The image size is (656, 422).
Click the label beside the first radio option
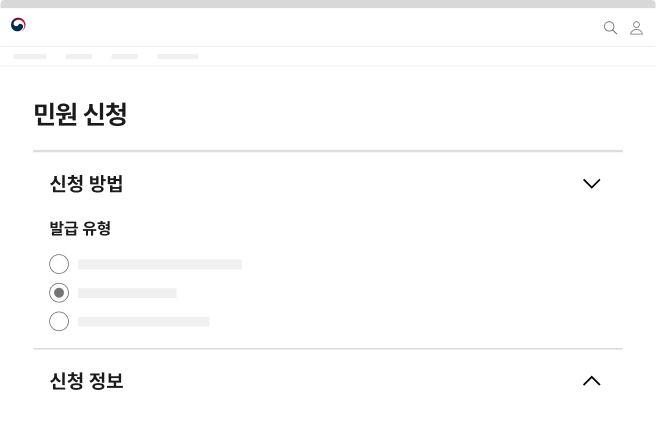click(x=160, y=265)
